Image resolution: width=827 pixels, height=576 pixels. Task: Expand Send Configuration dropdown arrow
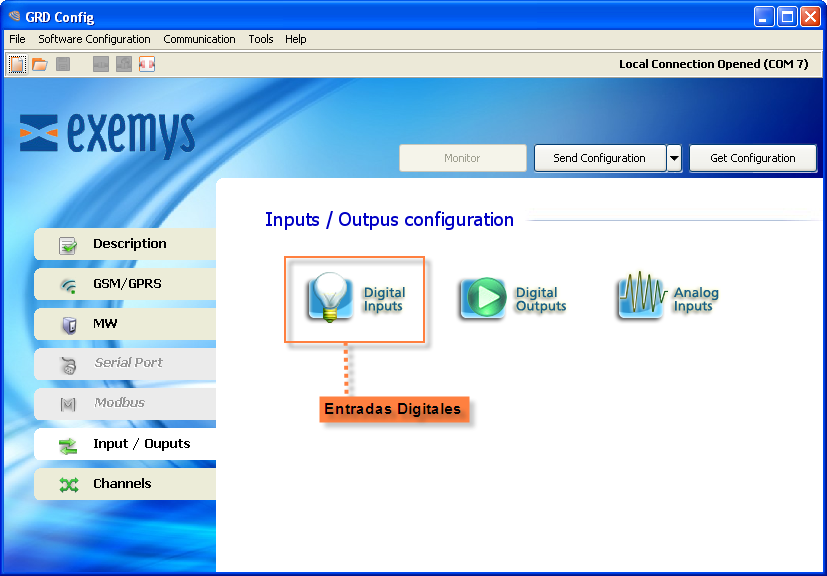[x=674, y=158]
